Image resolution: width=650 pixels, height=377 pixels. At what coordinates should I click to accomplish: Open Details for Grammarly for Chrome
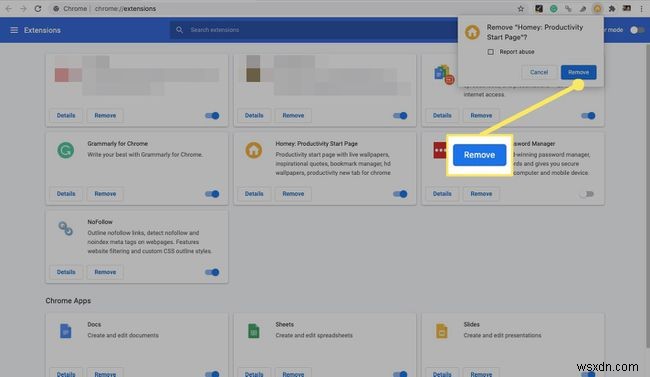coord(66,194)
